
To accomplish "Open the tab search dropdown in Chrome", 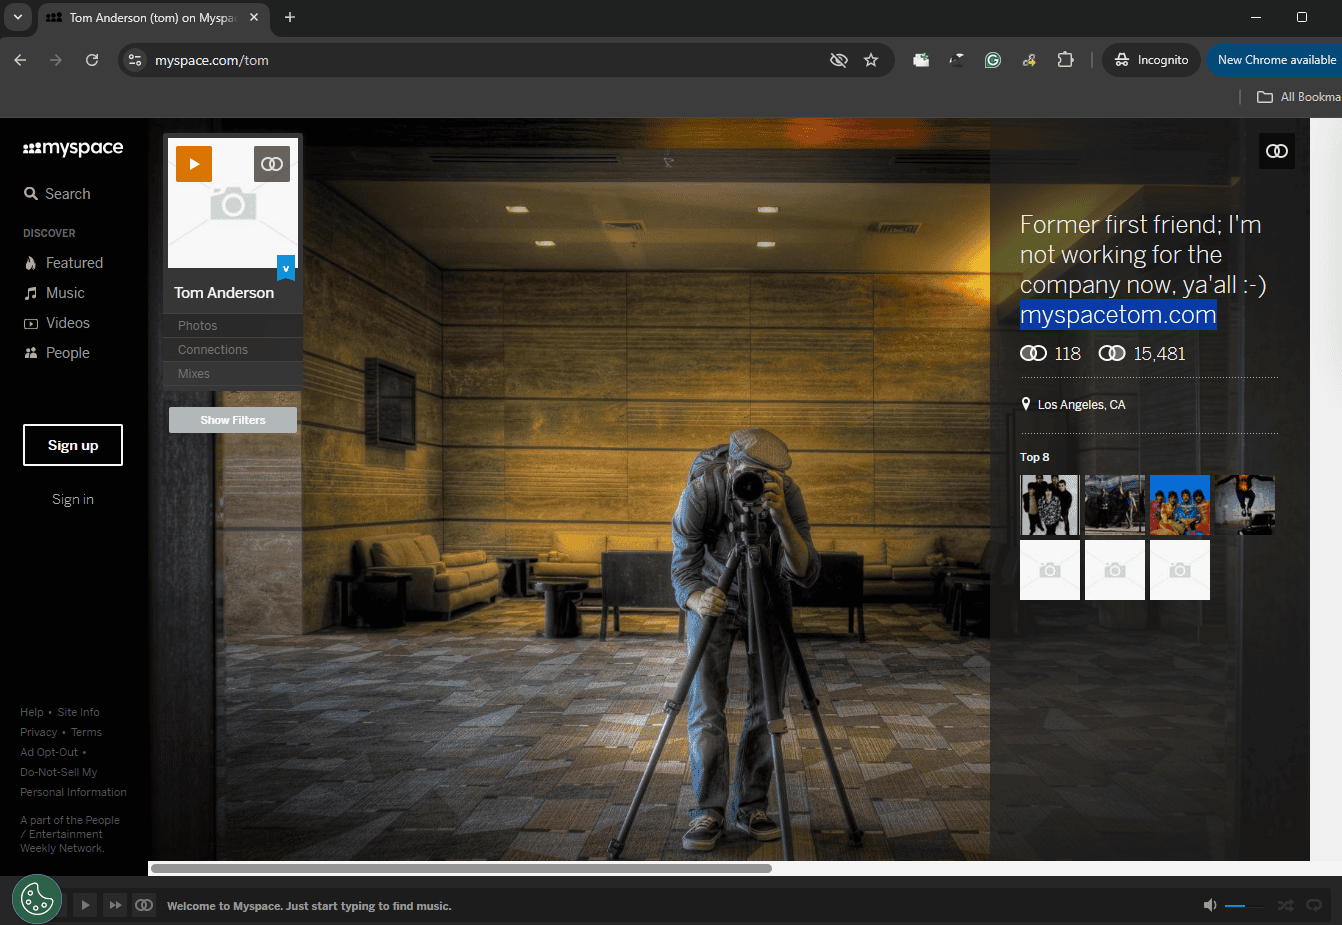I will tap(18, 17).
